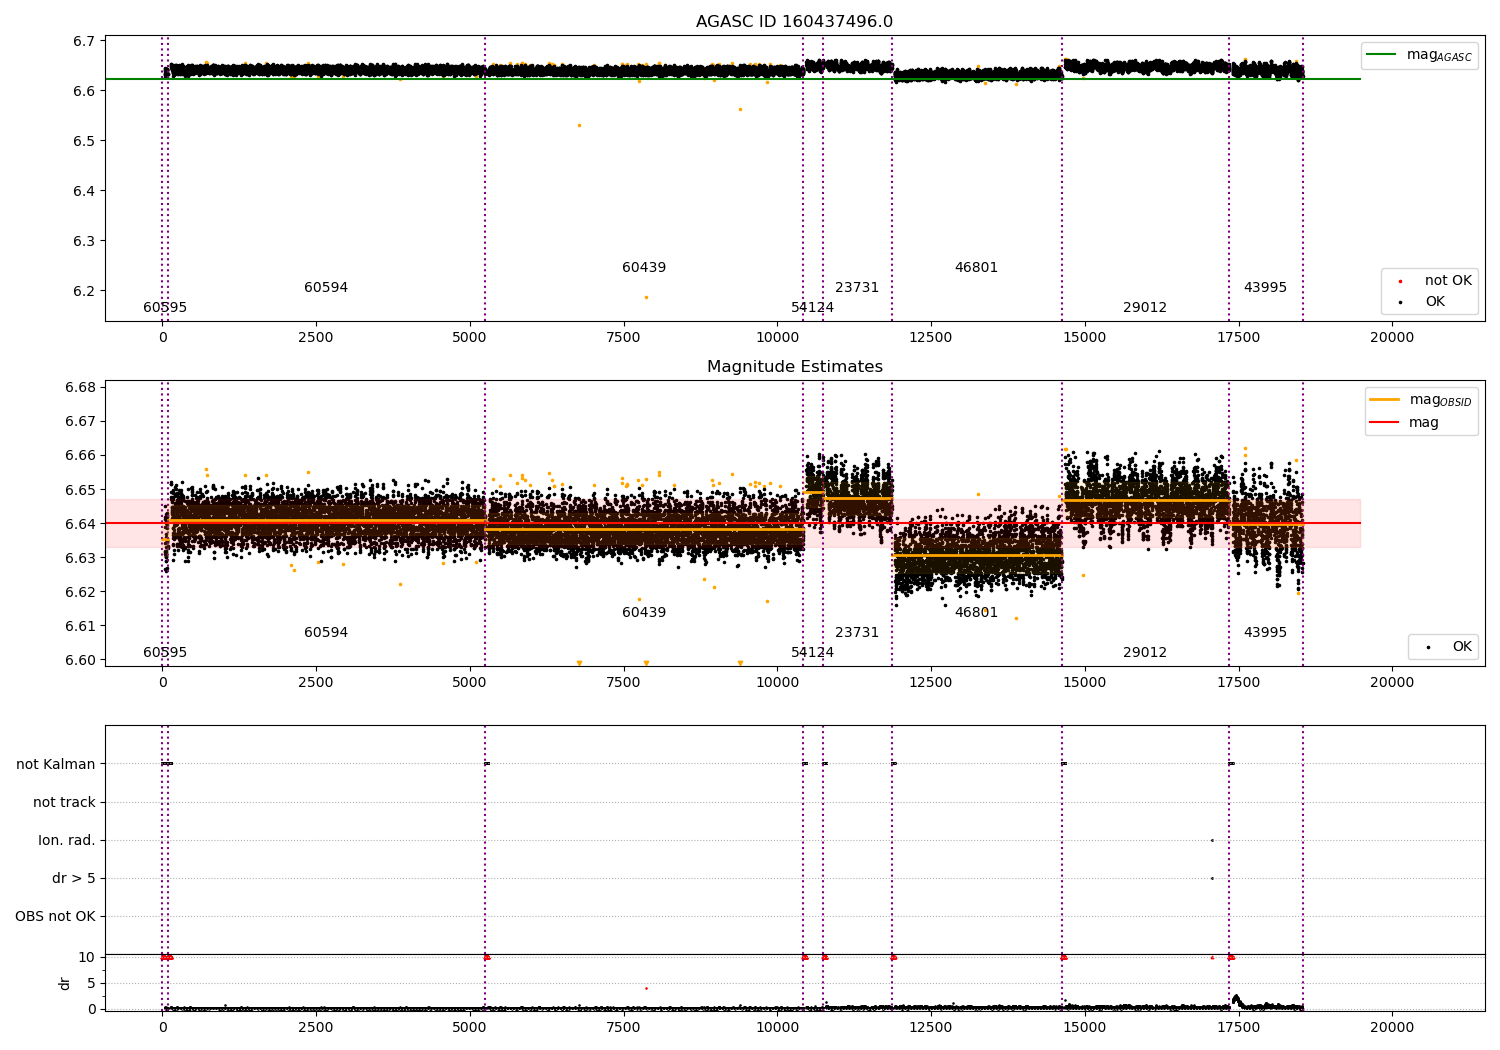Click the 12500 x-axis tick of Magnitude Estimates plot
This screenshot has width=1500, height=1050.
[x=931, y=683]
